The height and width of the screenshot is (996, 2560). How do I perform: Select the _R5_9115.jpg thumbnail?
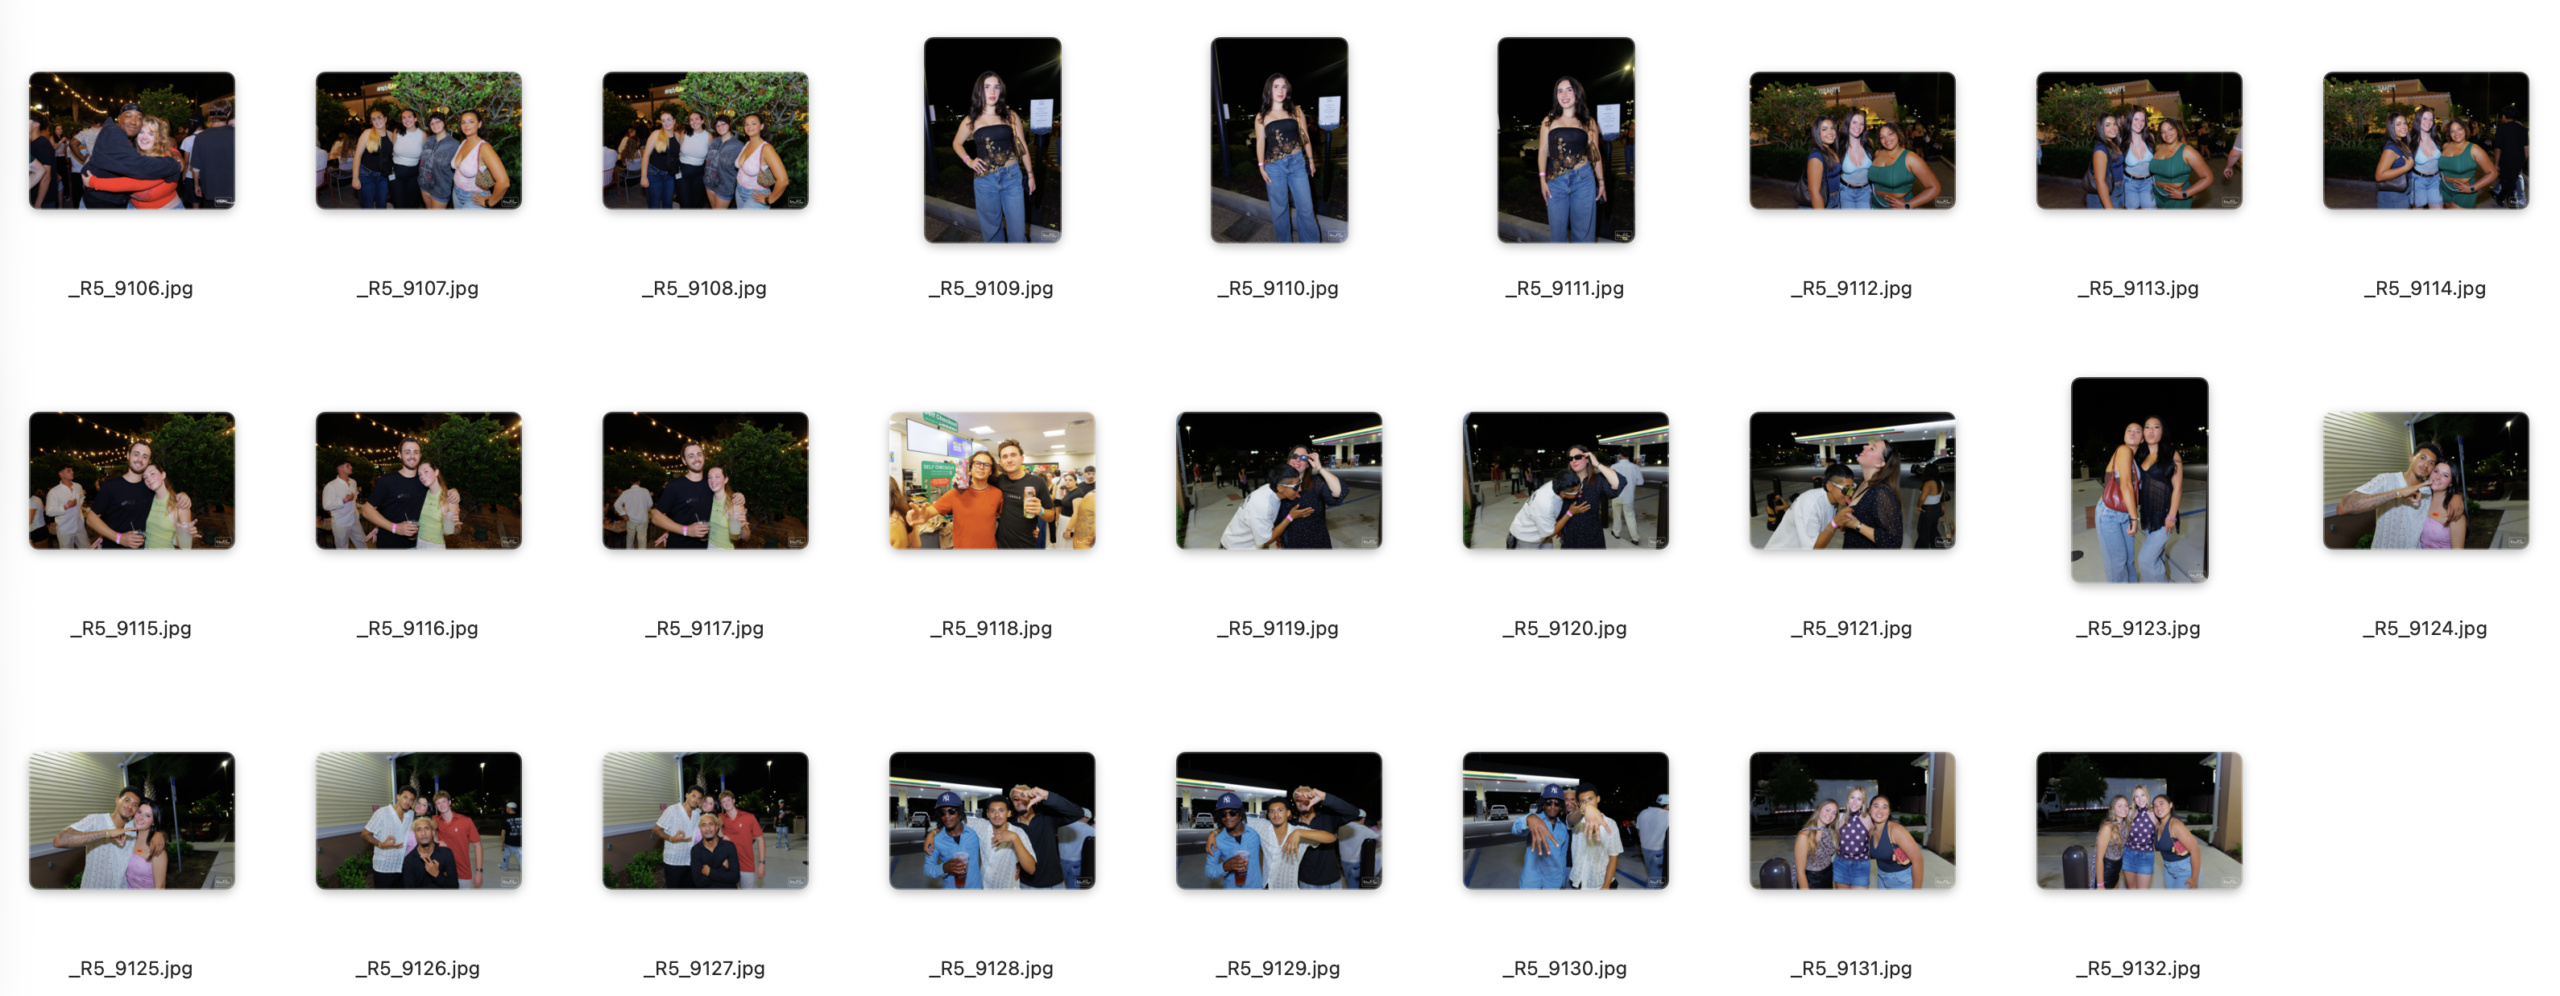click(132, 480)
